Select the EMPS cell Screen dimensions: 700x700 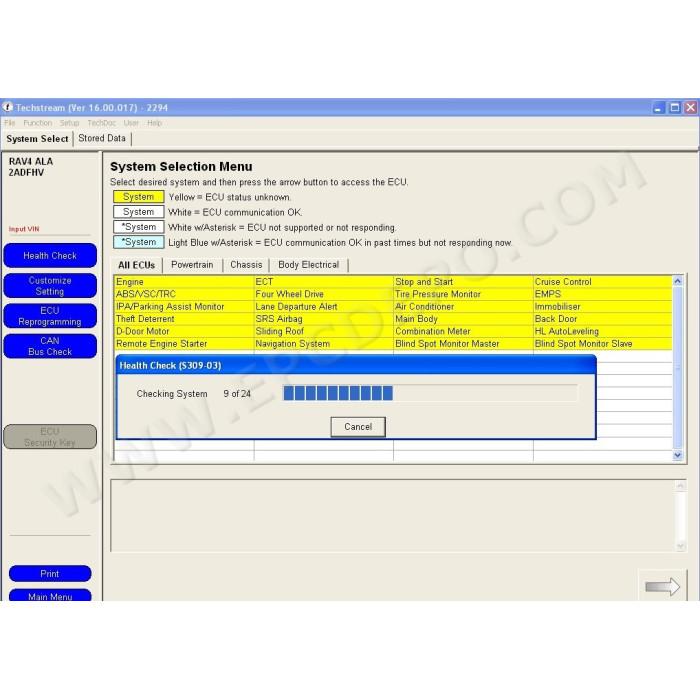[x=603, y=294]
